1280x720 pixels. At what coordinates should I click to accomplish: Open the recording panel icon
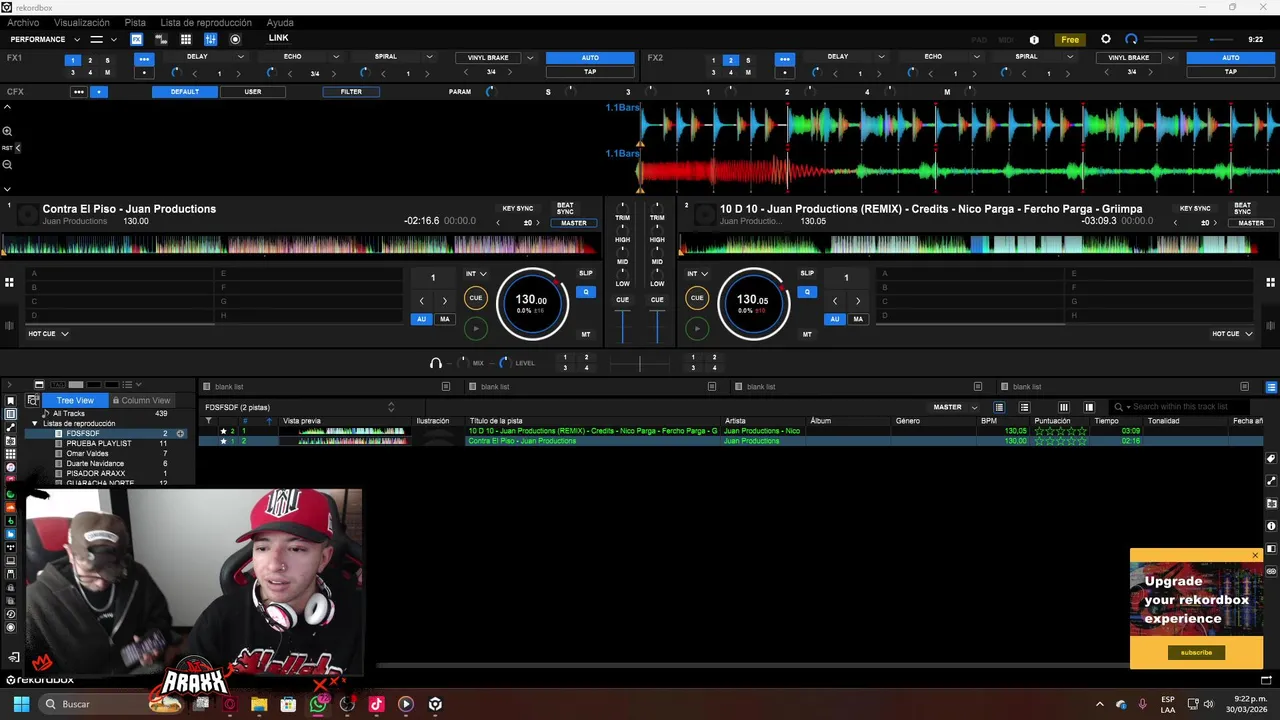[235, 39]
